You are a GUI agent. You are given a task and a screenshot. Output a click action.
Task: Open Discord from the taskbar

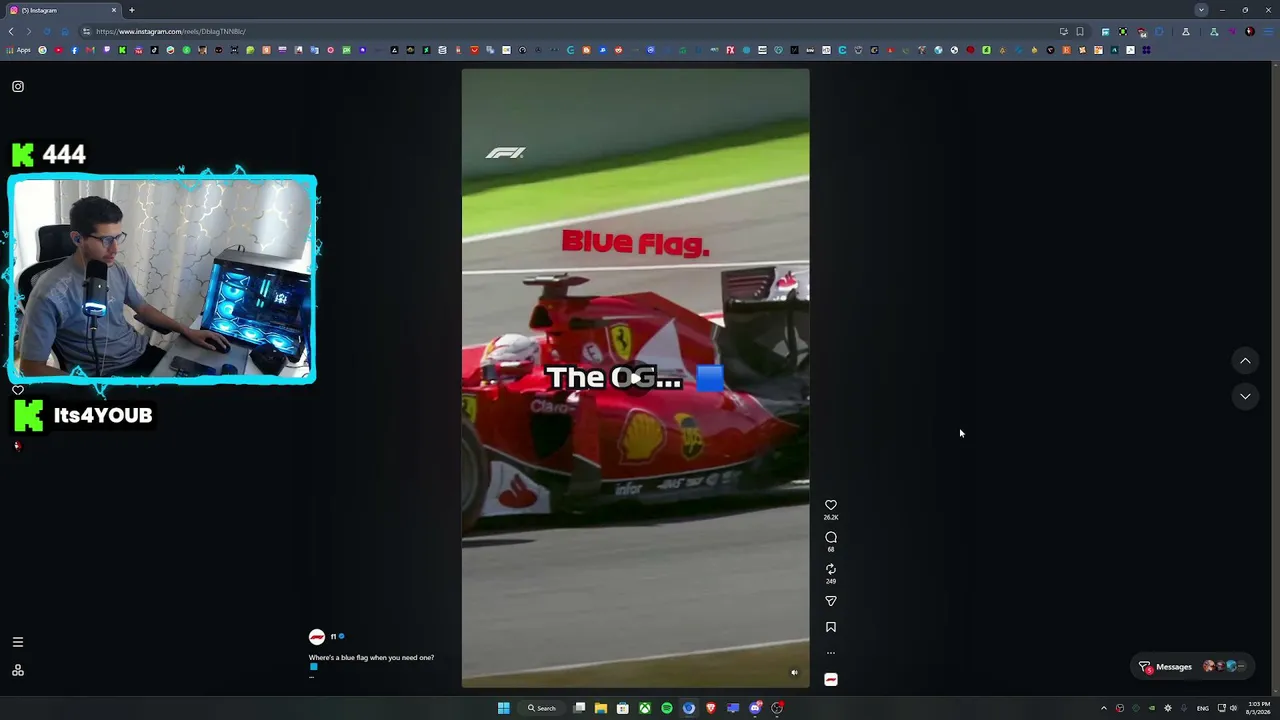pyautogui.click(x=755, y=708)
